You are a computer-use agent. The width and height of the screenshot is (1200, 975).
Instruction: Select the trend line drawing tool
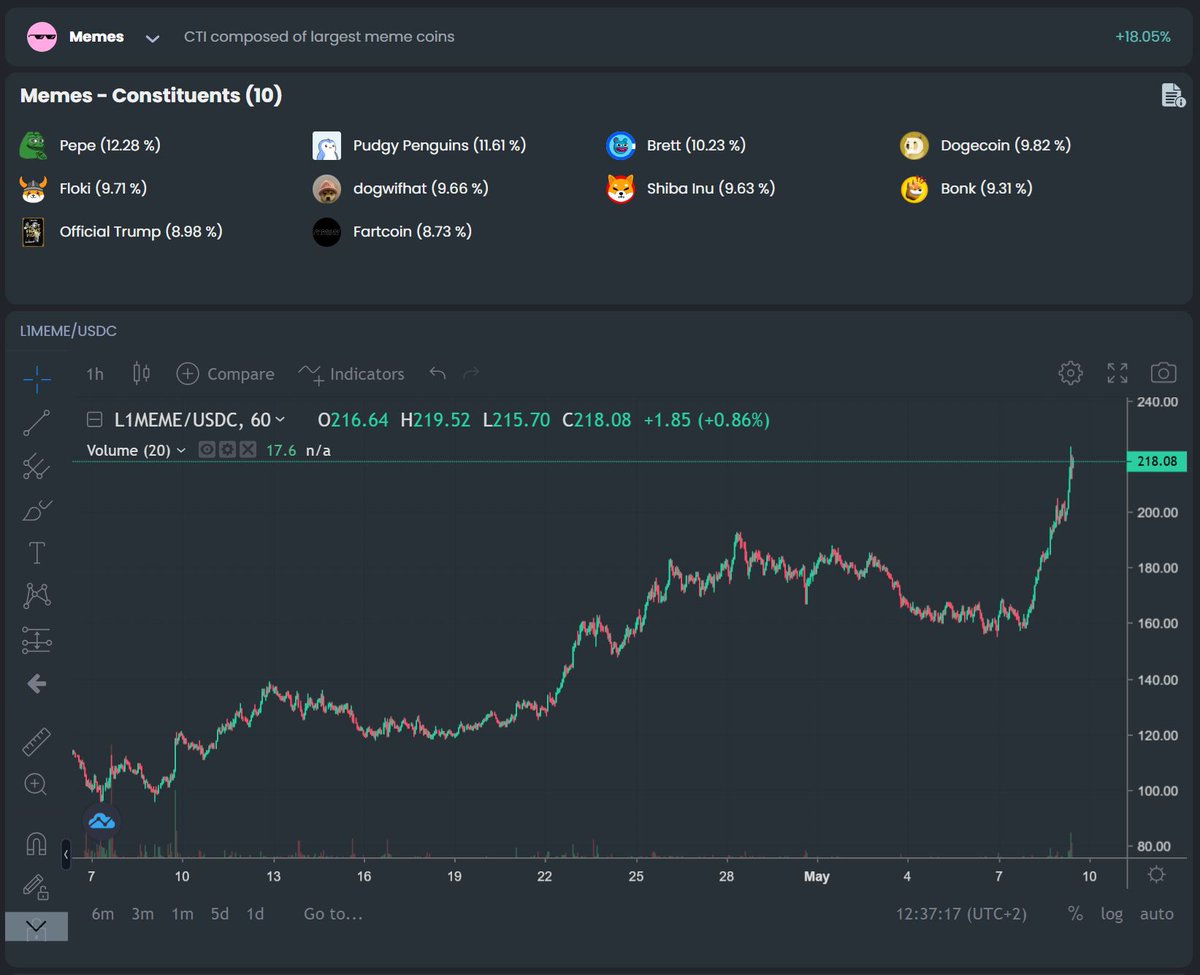click(36, 423)
